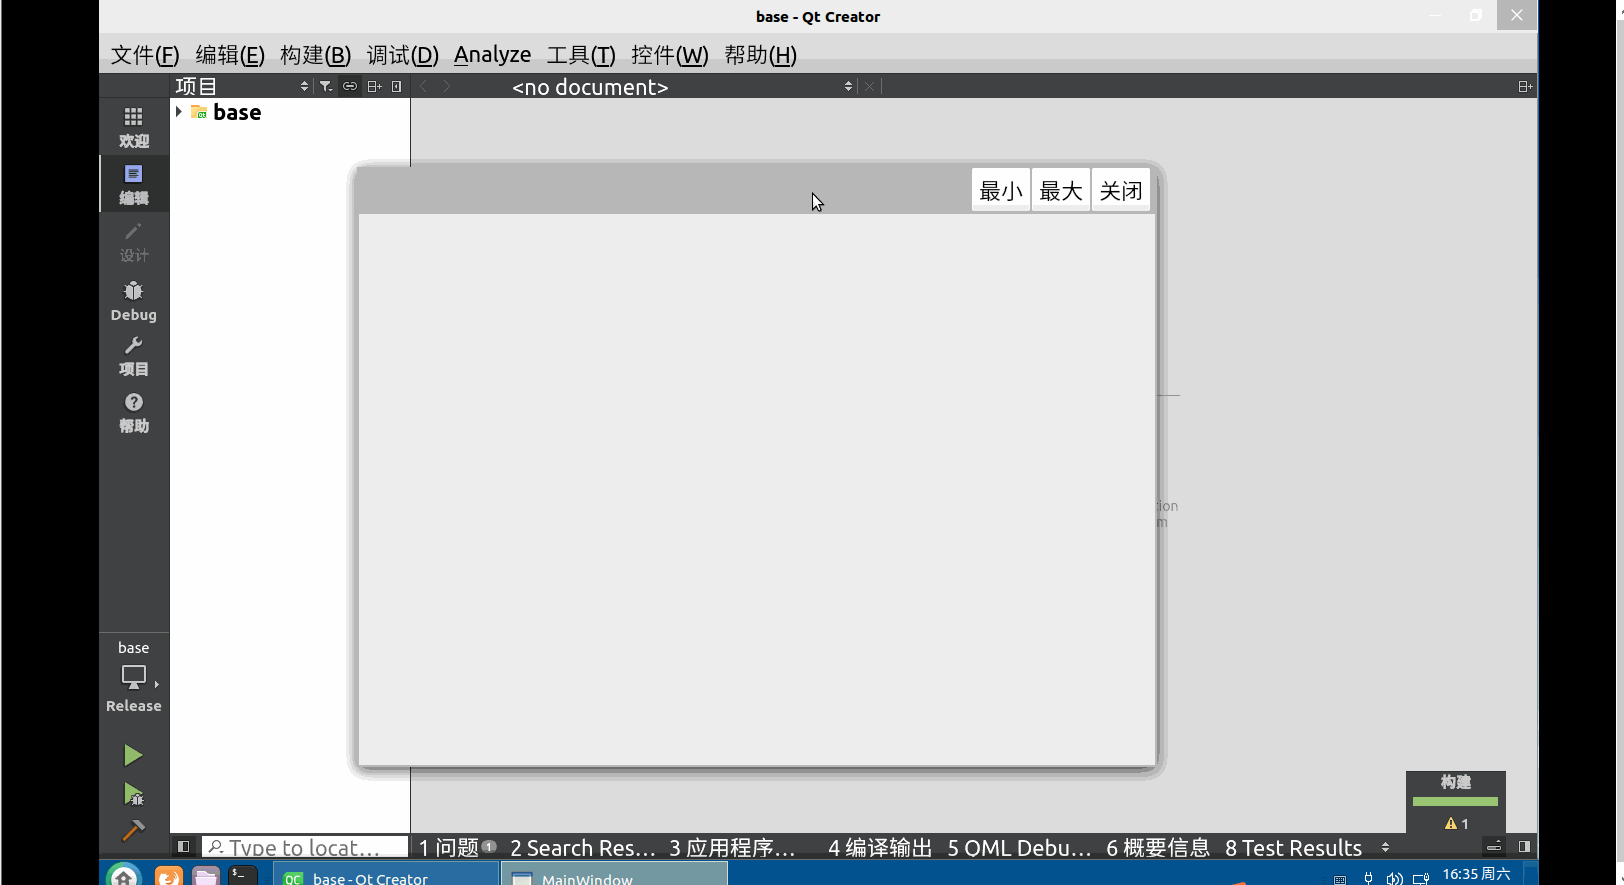Open the Projects mode wrench icon
The width and height of the screenshot is (1624, 885).
point(133,355)
